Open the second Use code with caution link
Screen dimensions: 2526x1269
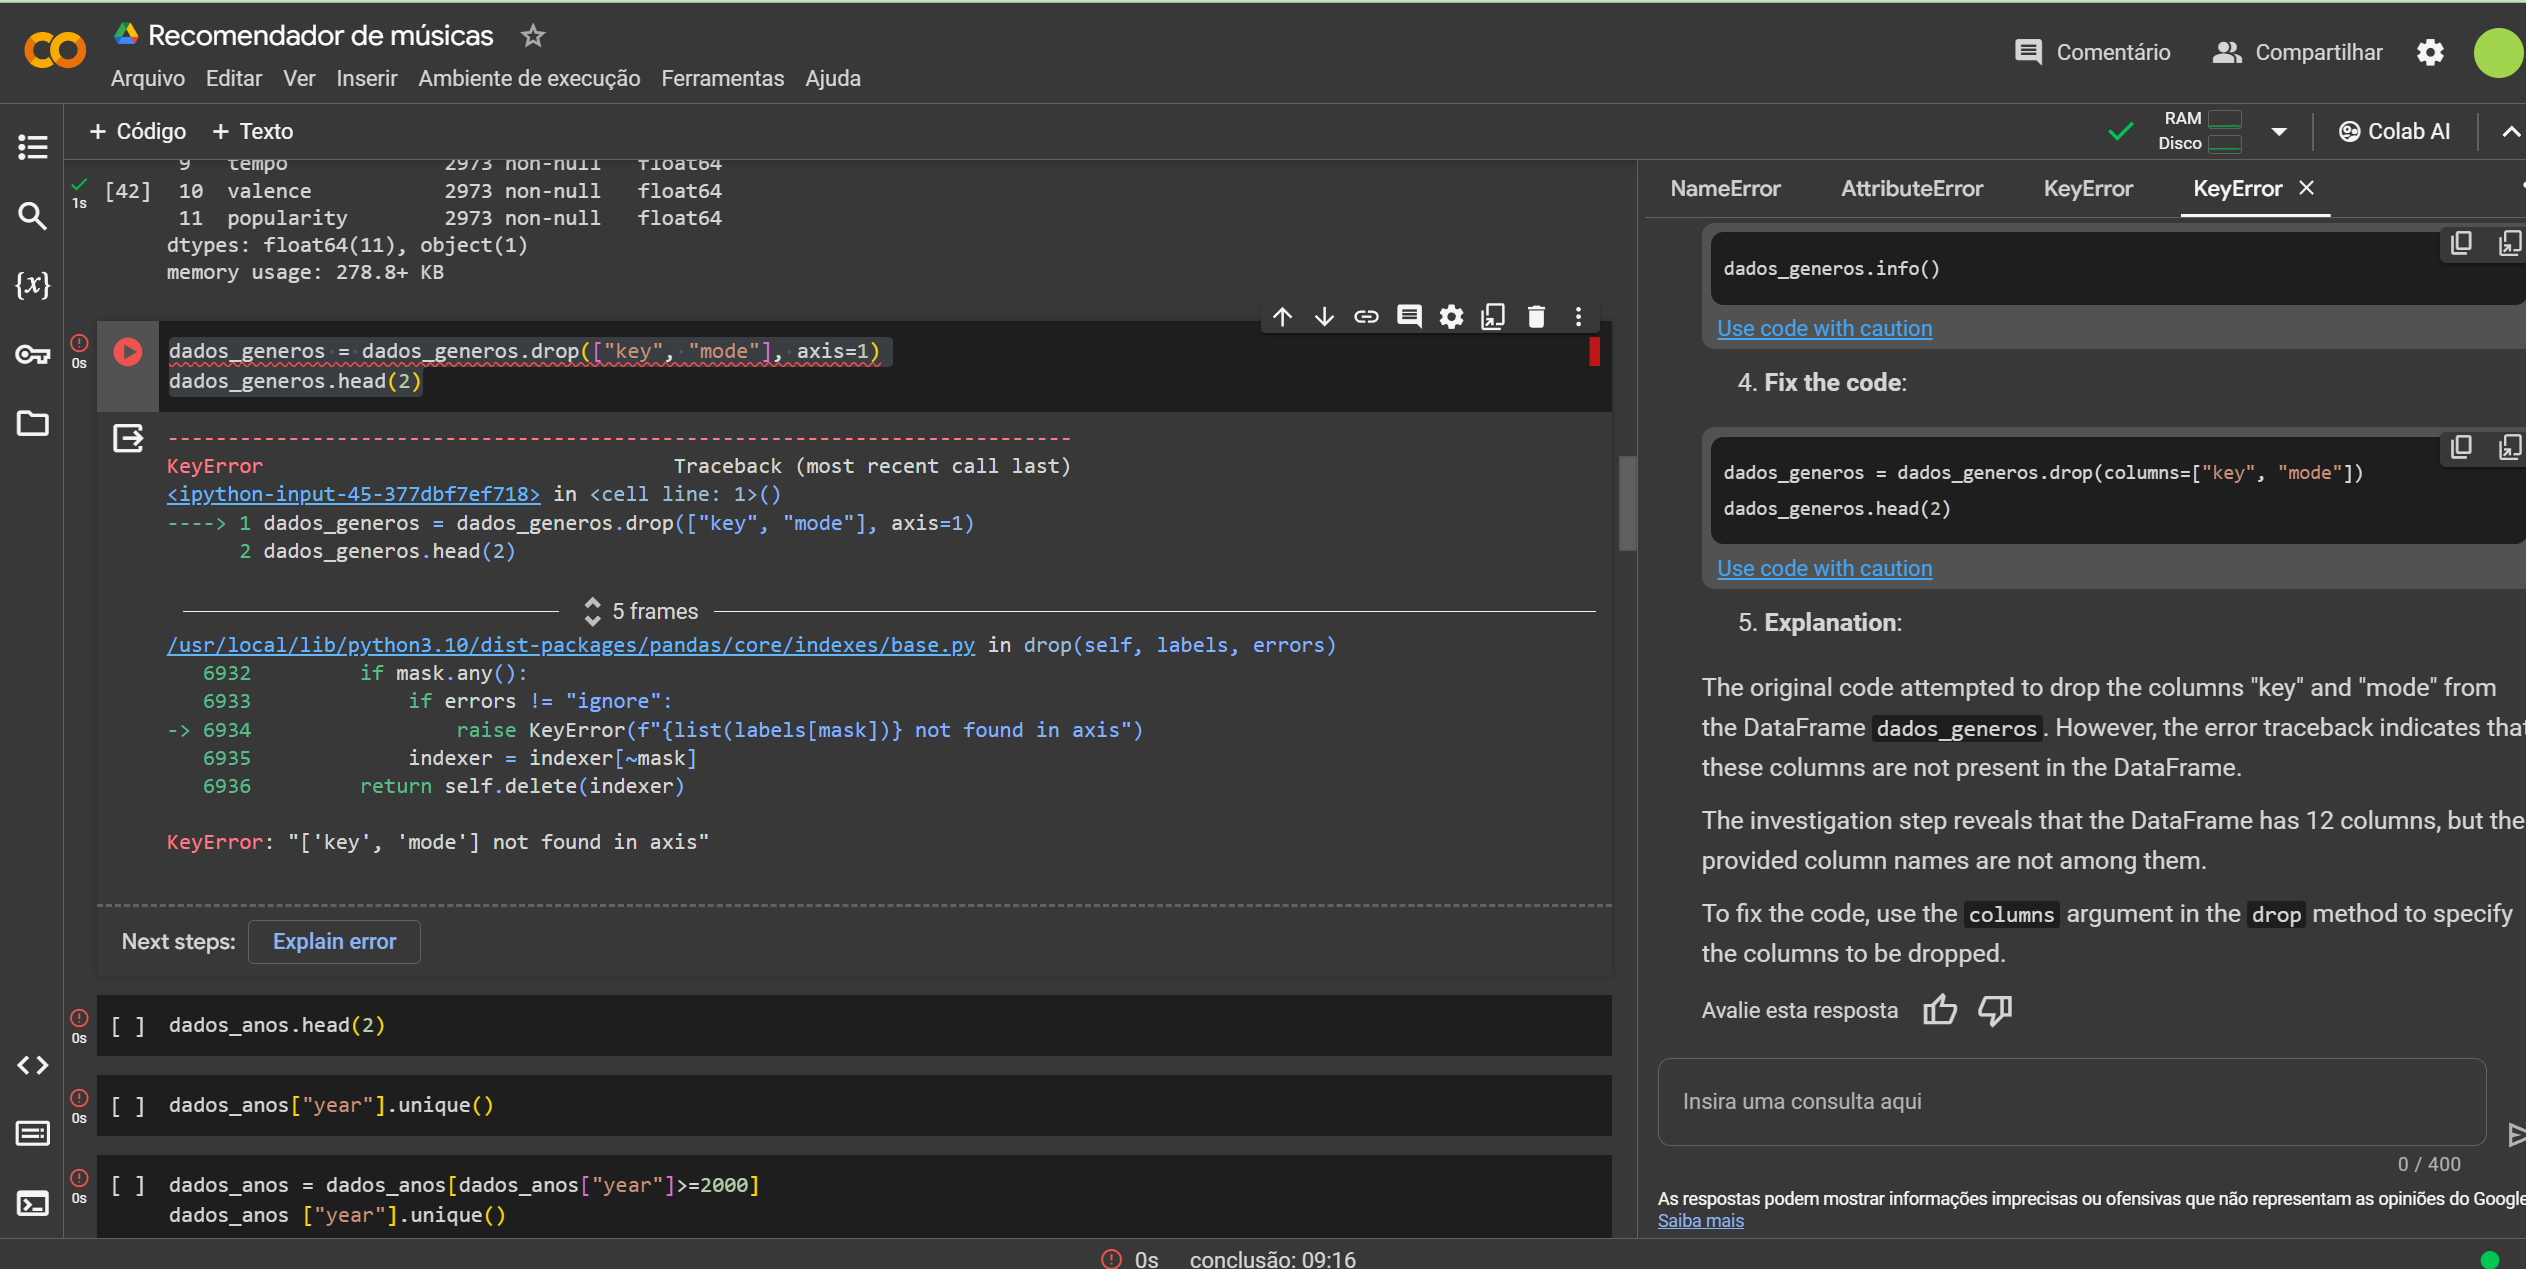(x=1824, y=568)
